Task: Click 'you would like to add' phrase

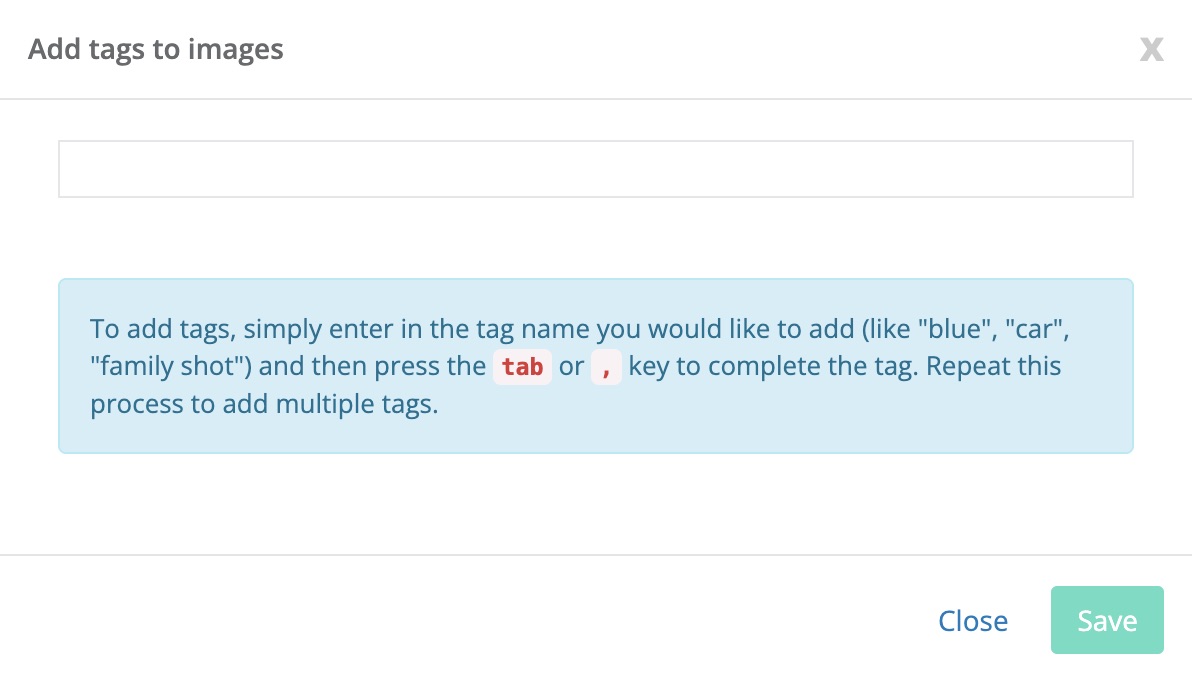Action: [725, 329]
